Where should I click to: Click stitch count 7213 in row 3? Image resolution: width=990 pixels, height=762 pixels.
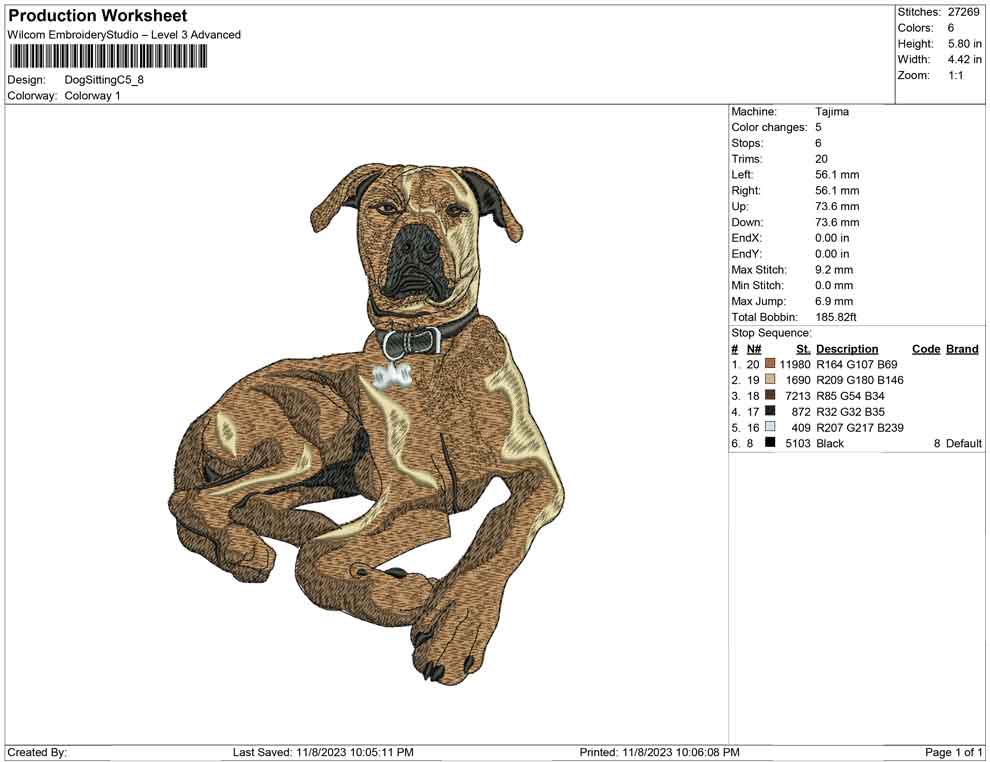pyautogui.click(x=798, y=396)
